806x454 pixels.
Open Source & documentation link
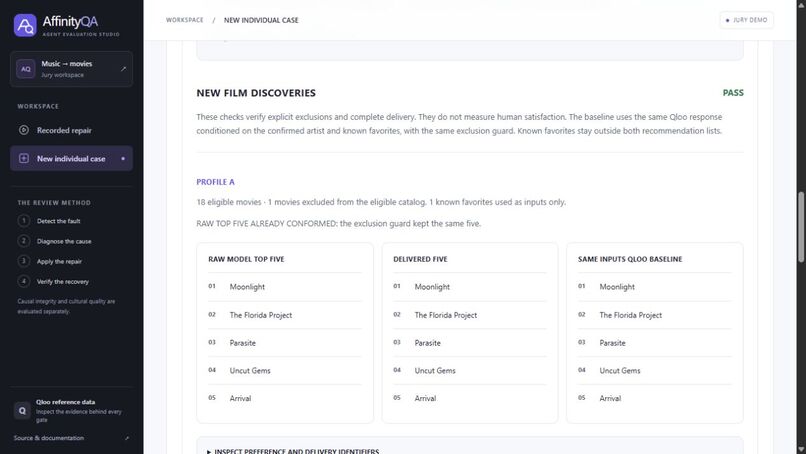49,438
